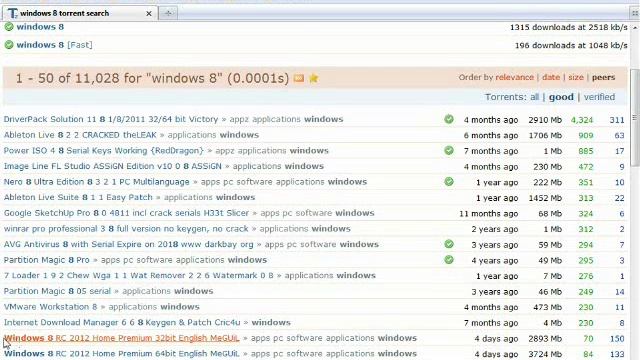Click seed count 885 on Power ISO row
Image resolution: width=640 pixels, height=360 pixels.
pyautogui.click(x=586, y=151)
